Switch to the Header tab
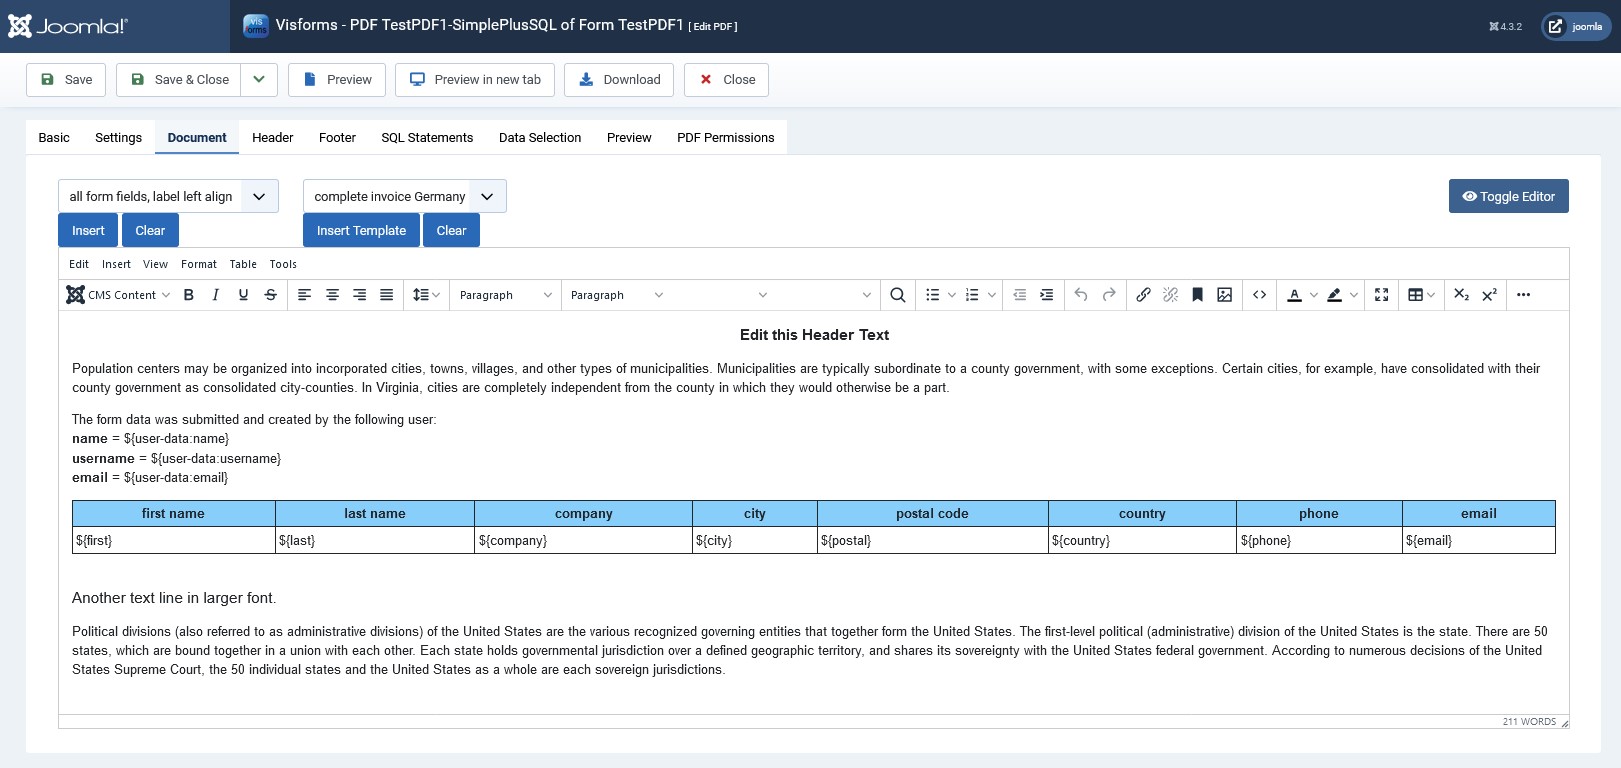Screen dimensions: 1621x768 coord(273,137)
